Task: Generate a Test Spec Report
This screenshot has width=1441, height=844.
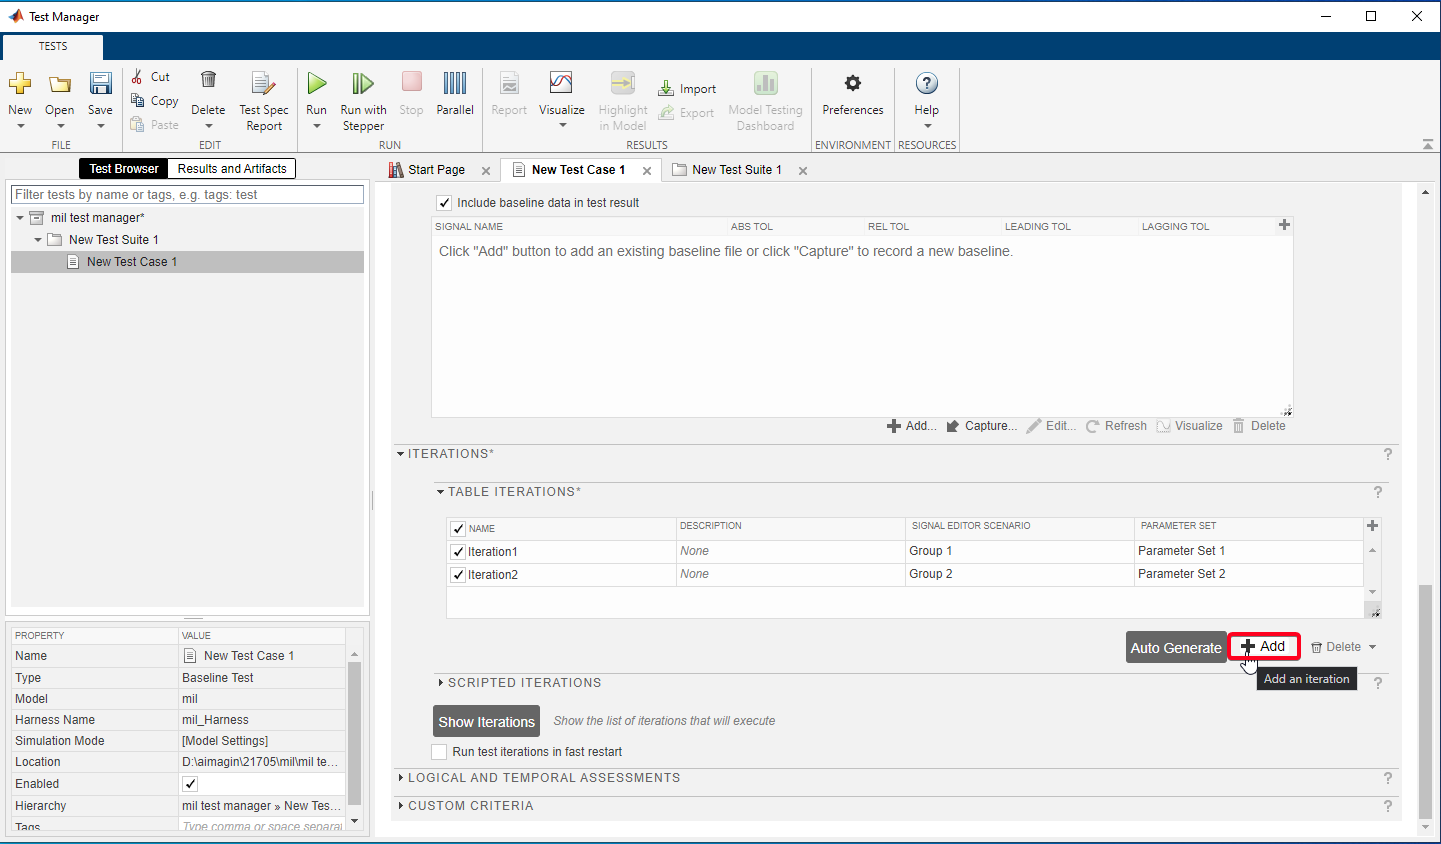Action: click(x=264, y=100)
